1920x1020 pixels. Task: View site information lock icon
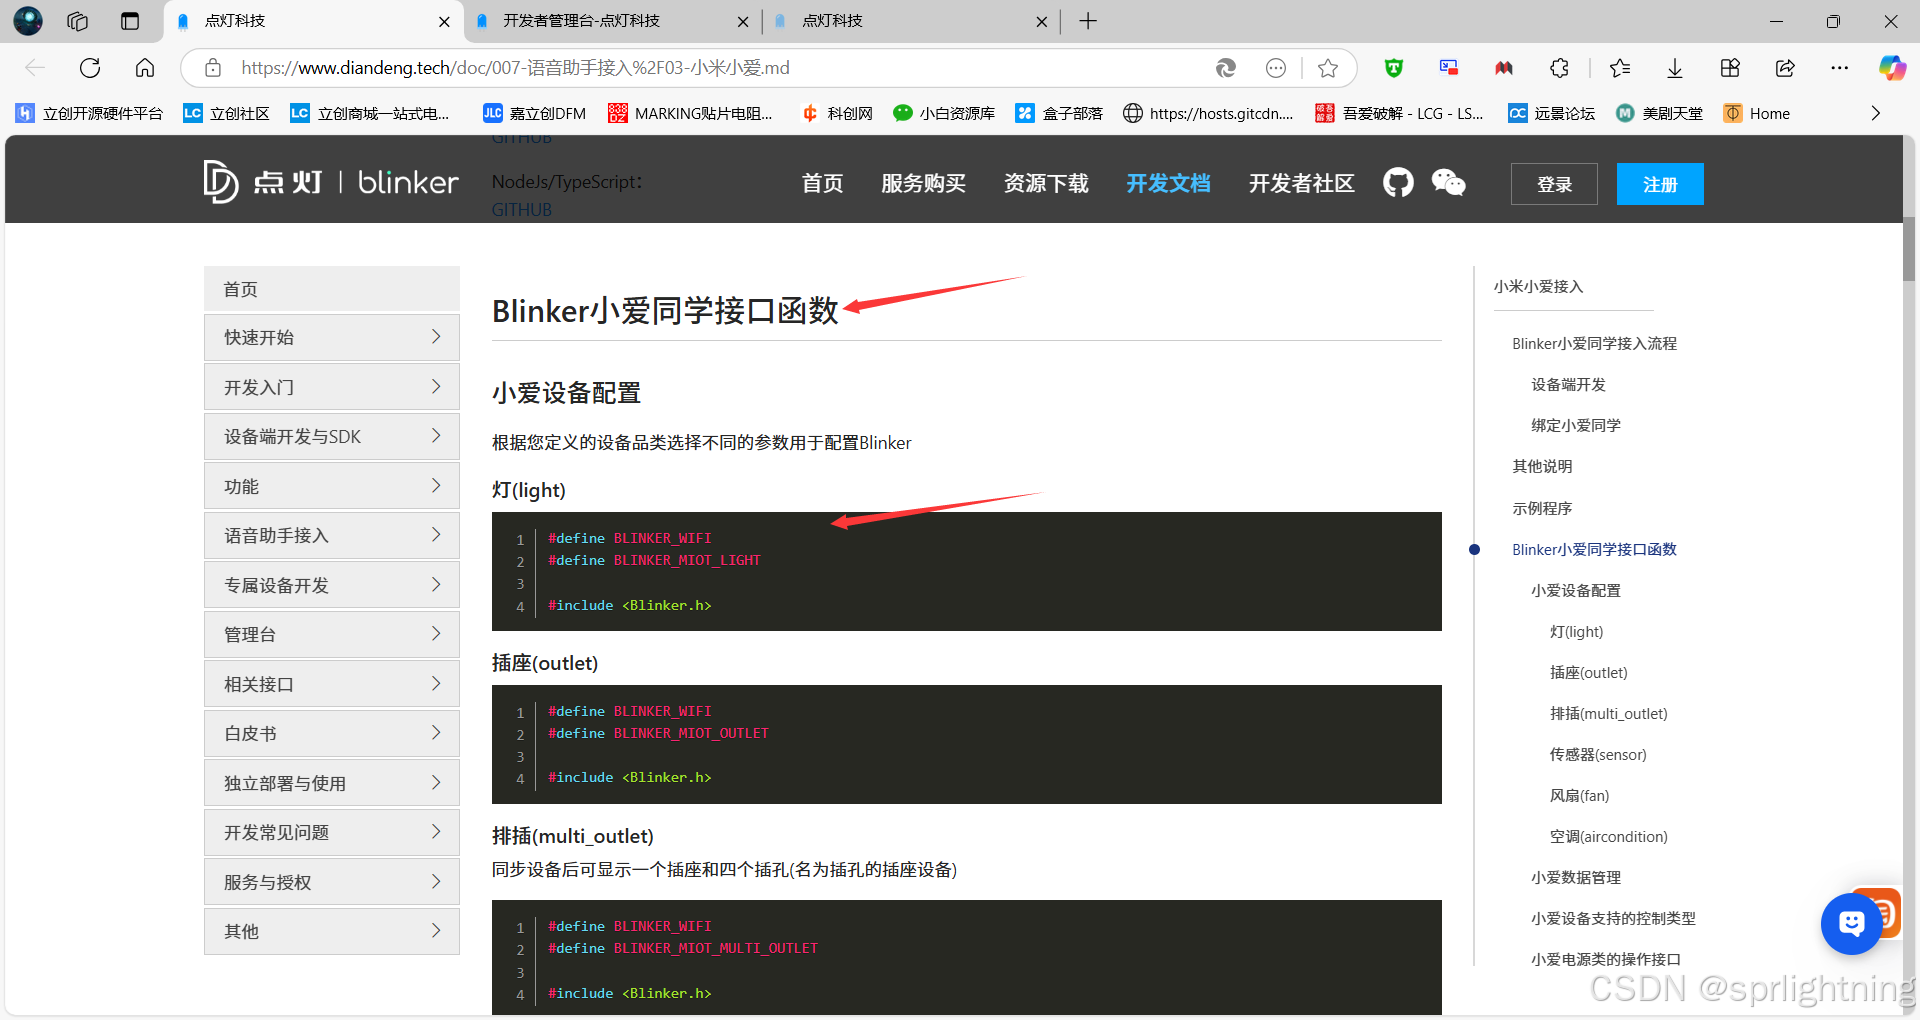pyautogui.click(x=212, y=68)
